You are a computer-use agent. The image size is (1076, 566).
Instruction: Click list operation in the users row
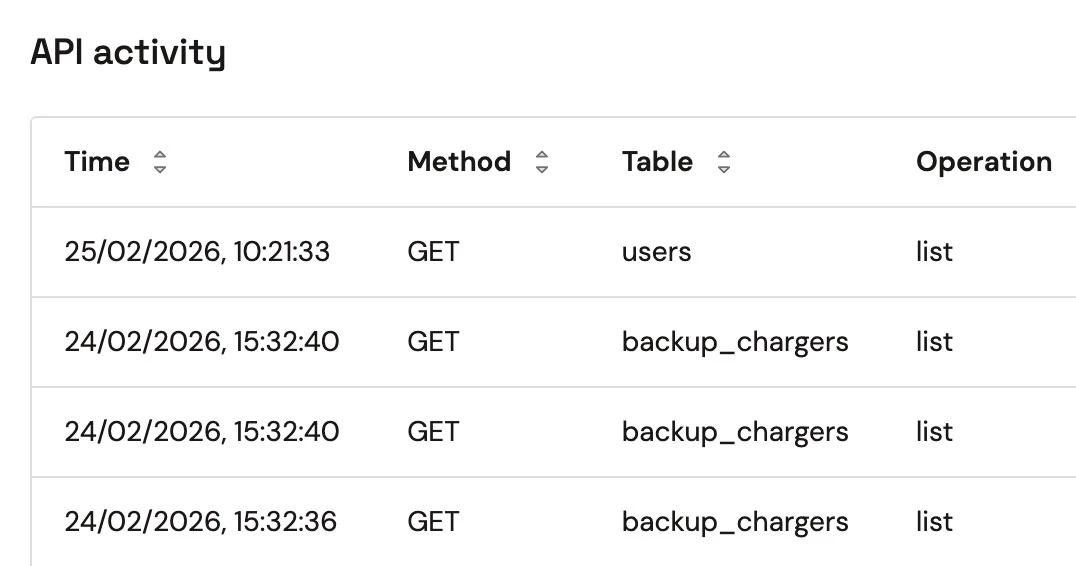pos(934,252)
